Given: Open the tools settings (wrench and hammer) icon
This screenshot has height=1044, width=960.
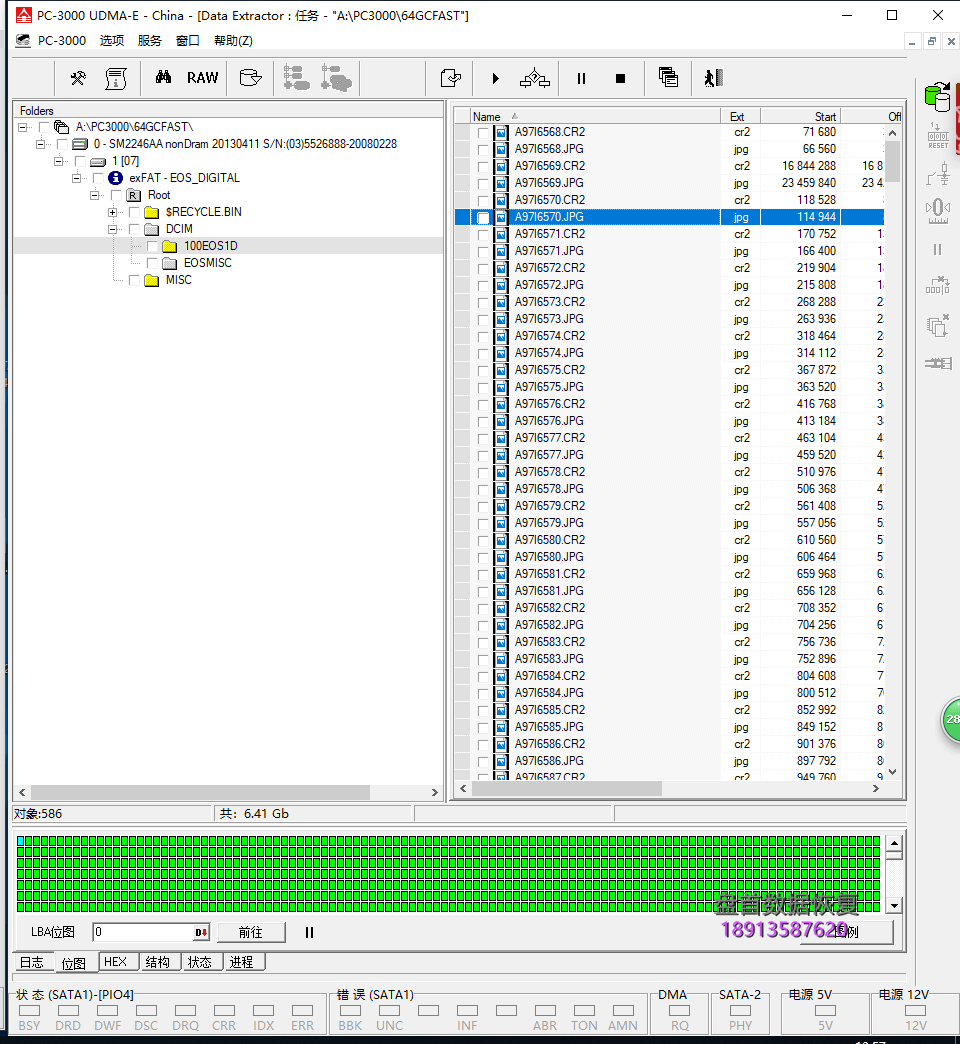Looking at the screenshot, I should [78, 79].
